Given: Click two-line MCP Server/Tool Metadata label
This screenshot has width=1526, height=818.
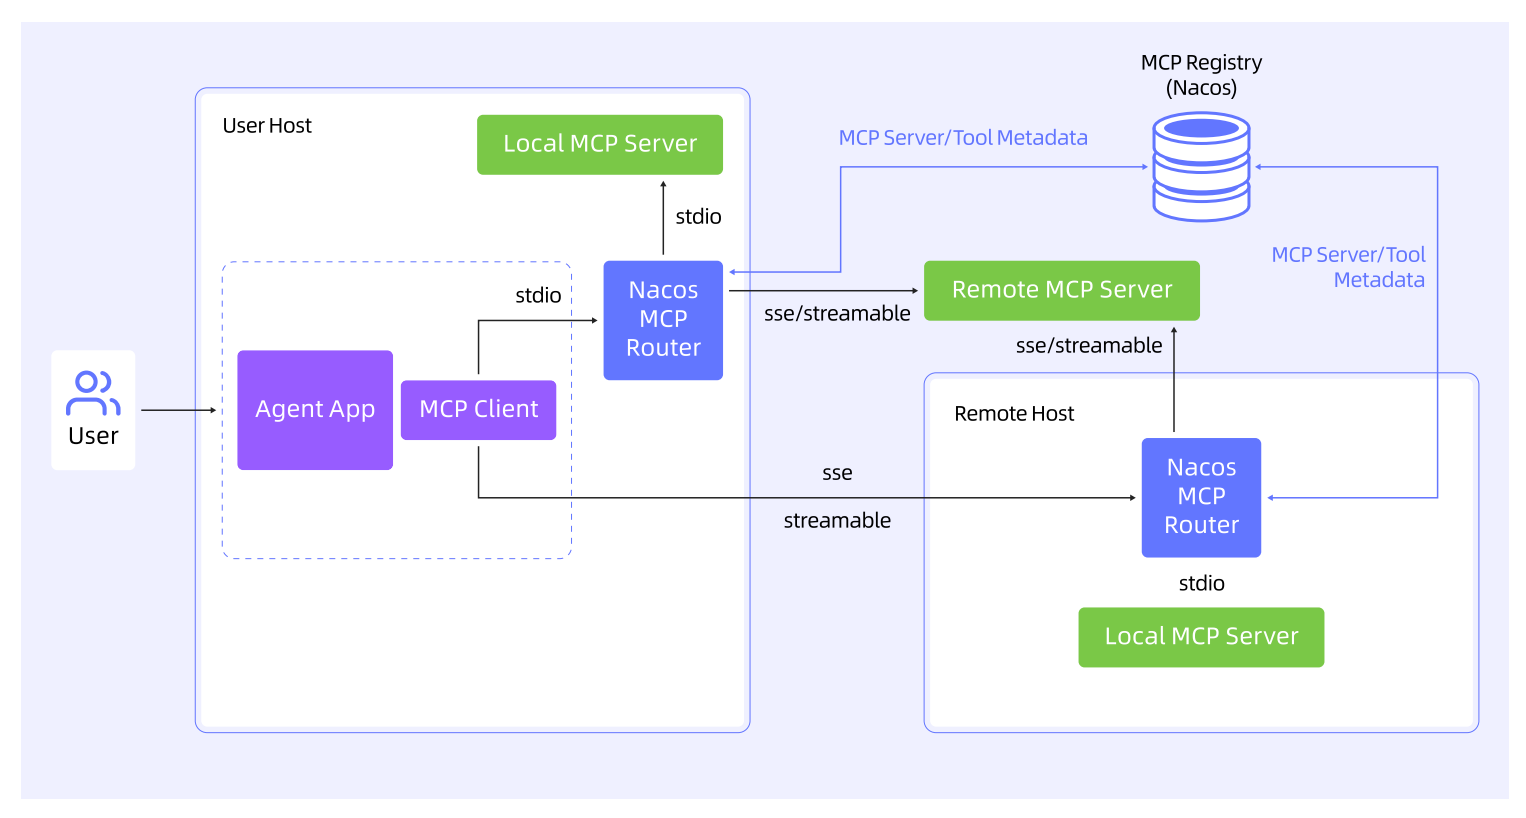Looking at the screenshot, I should pyautogui.click(x=1348, y=267).
